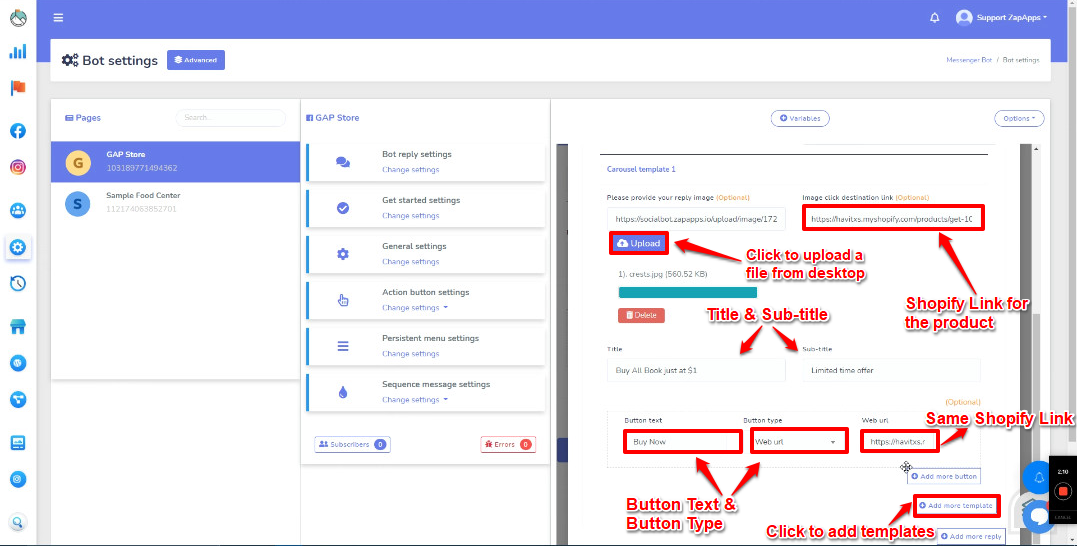Click the GAP Store panel heading
This screenshot has width=1077, height=546.
tap(332, 117)
